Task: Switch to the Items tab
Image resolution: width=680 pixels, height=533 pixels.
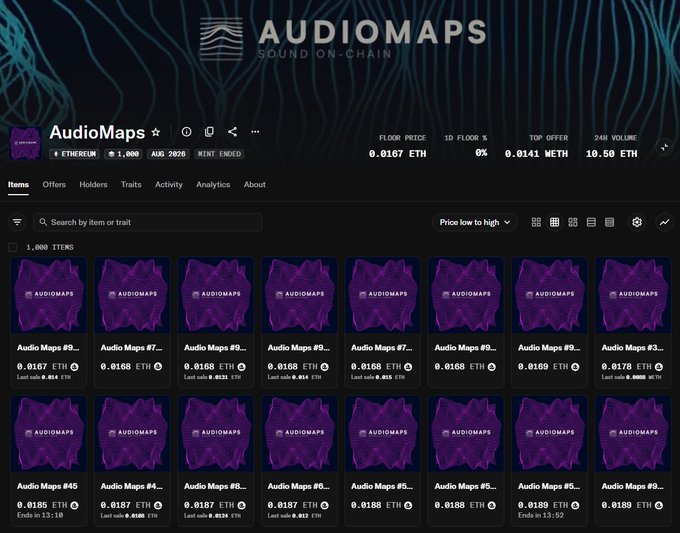Action: pyautogui.click(x=18, y=185)
